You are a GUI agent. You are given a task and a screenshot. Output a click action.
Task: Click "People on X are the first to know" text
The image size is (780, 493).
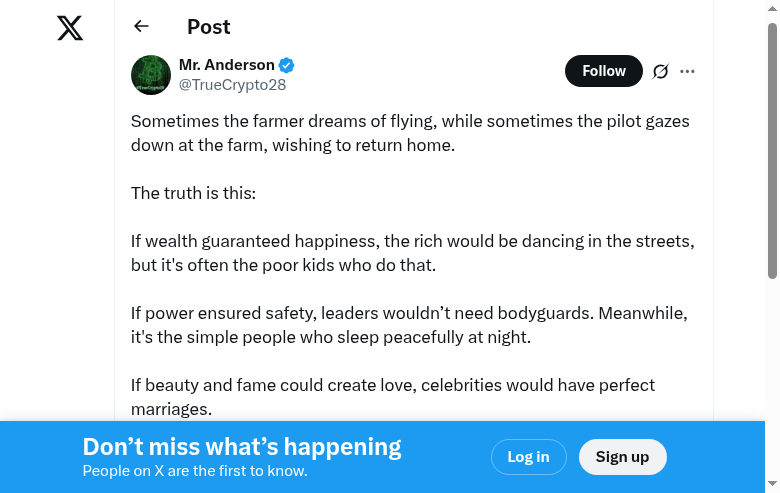pyautogui.click(x=195, y=471)
